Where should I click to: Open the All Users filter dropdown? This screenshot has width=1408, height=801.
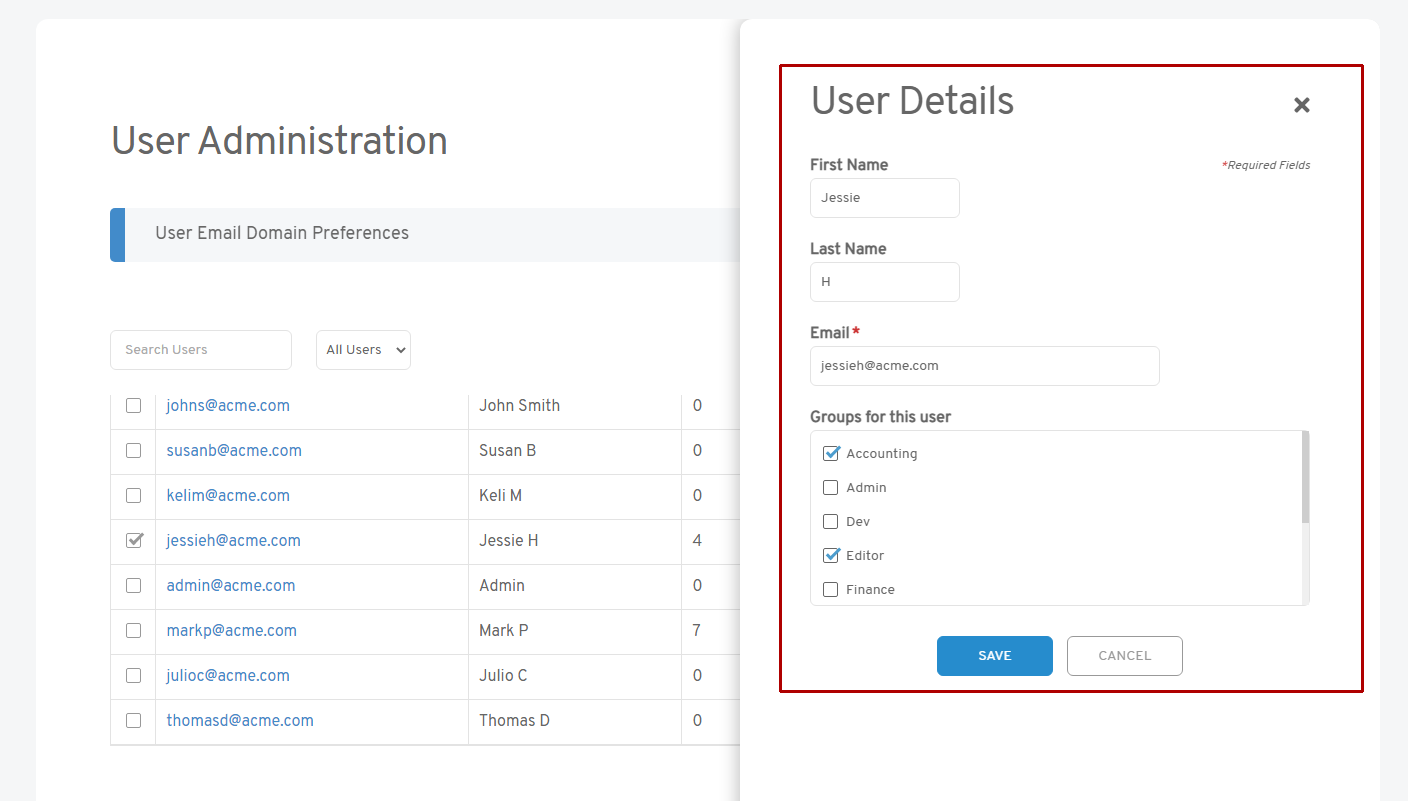363,350
